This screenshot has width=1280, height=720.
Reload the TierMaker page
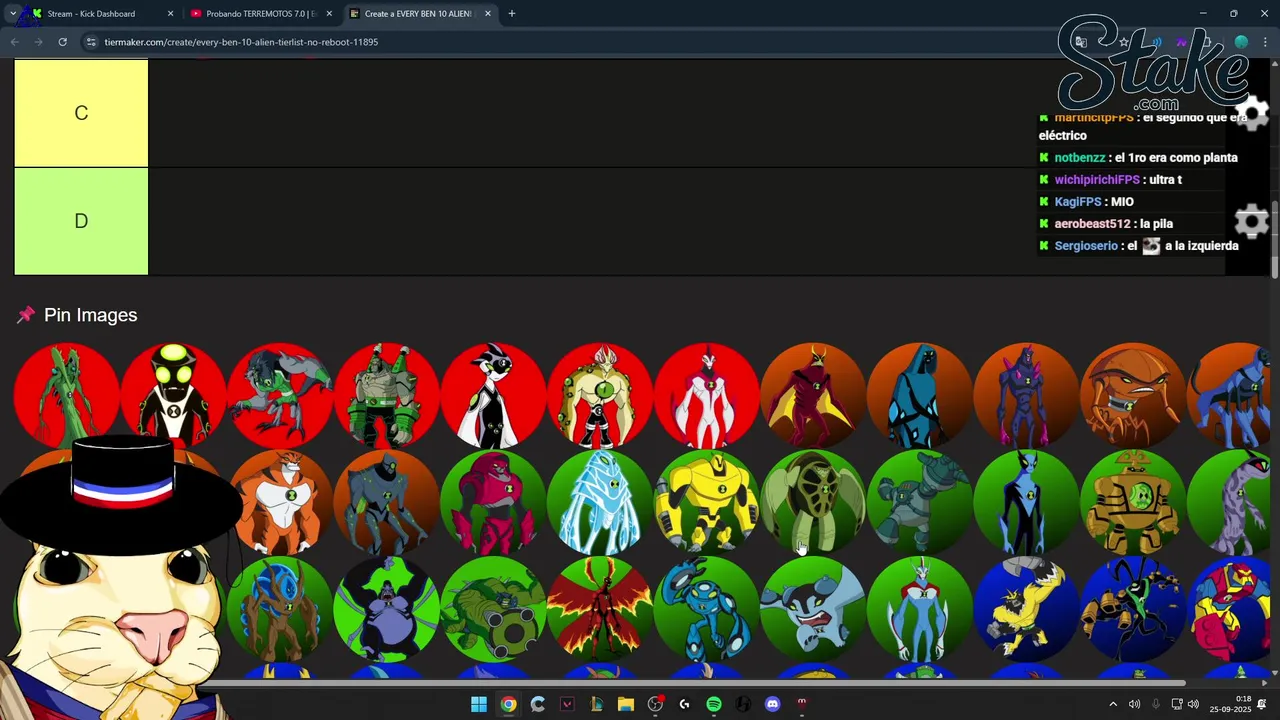pyautogui.click(x=62, y=42)
